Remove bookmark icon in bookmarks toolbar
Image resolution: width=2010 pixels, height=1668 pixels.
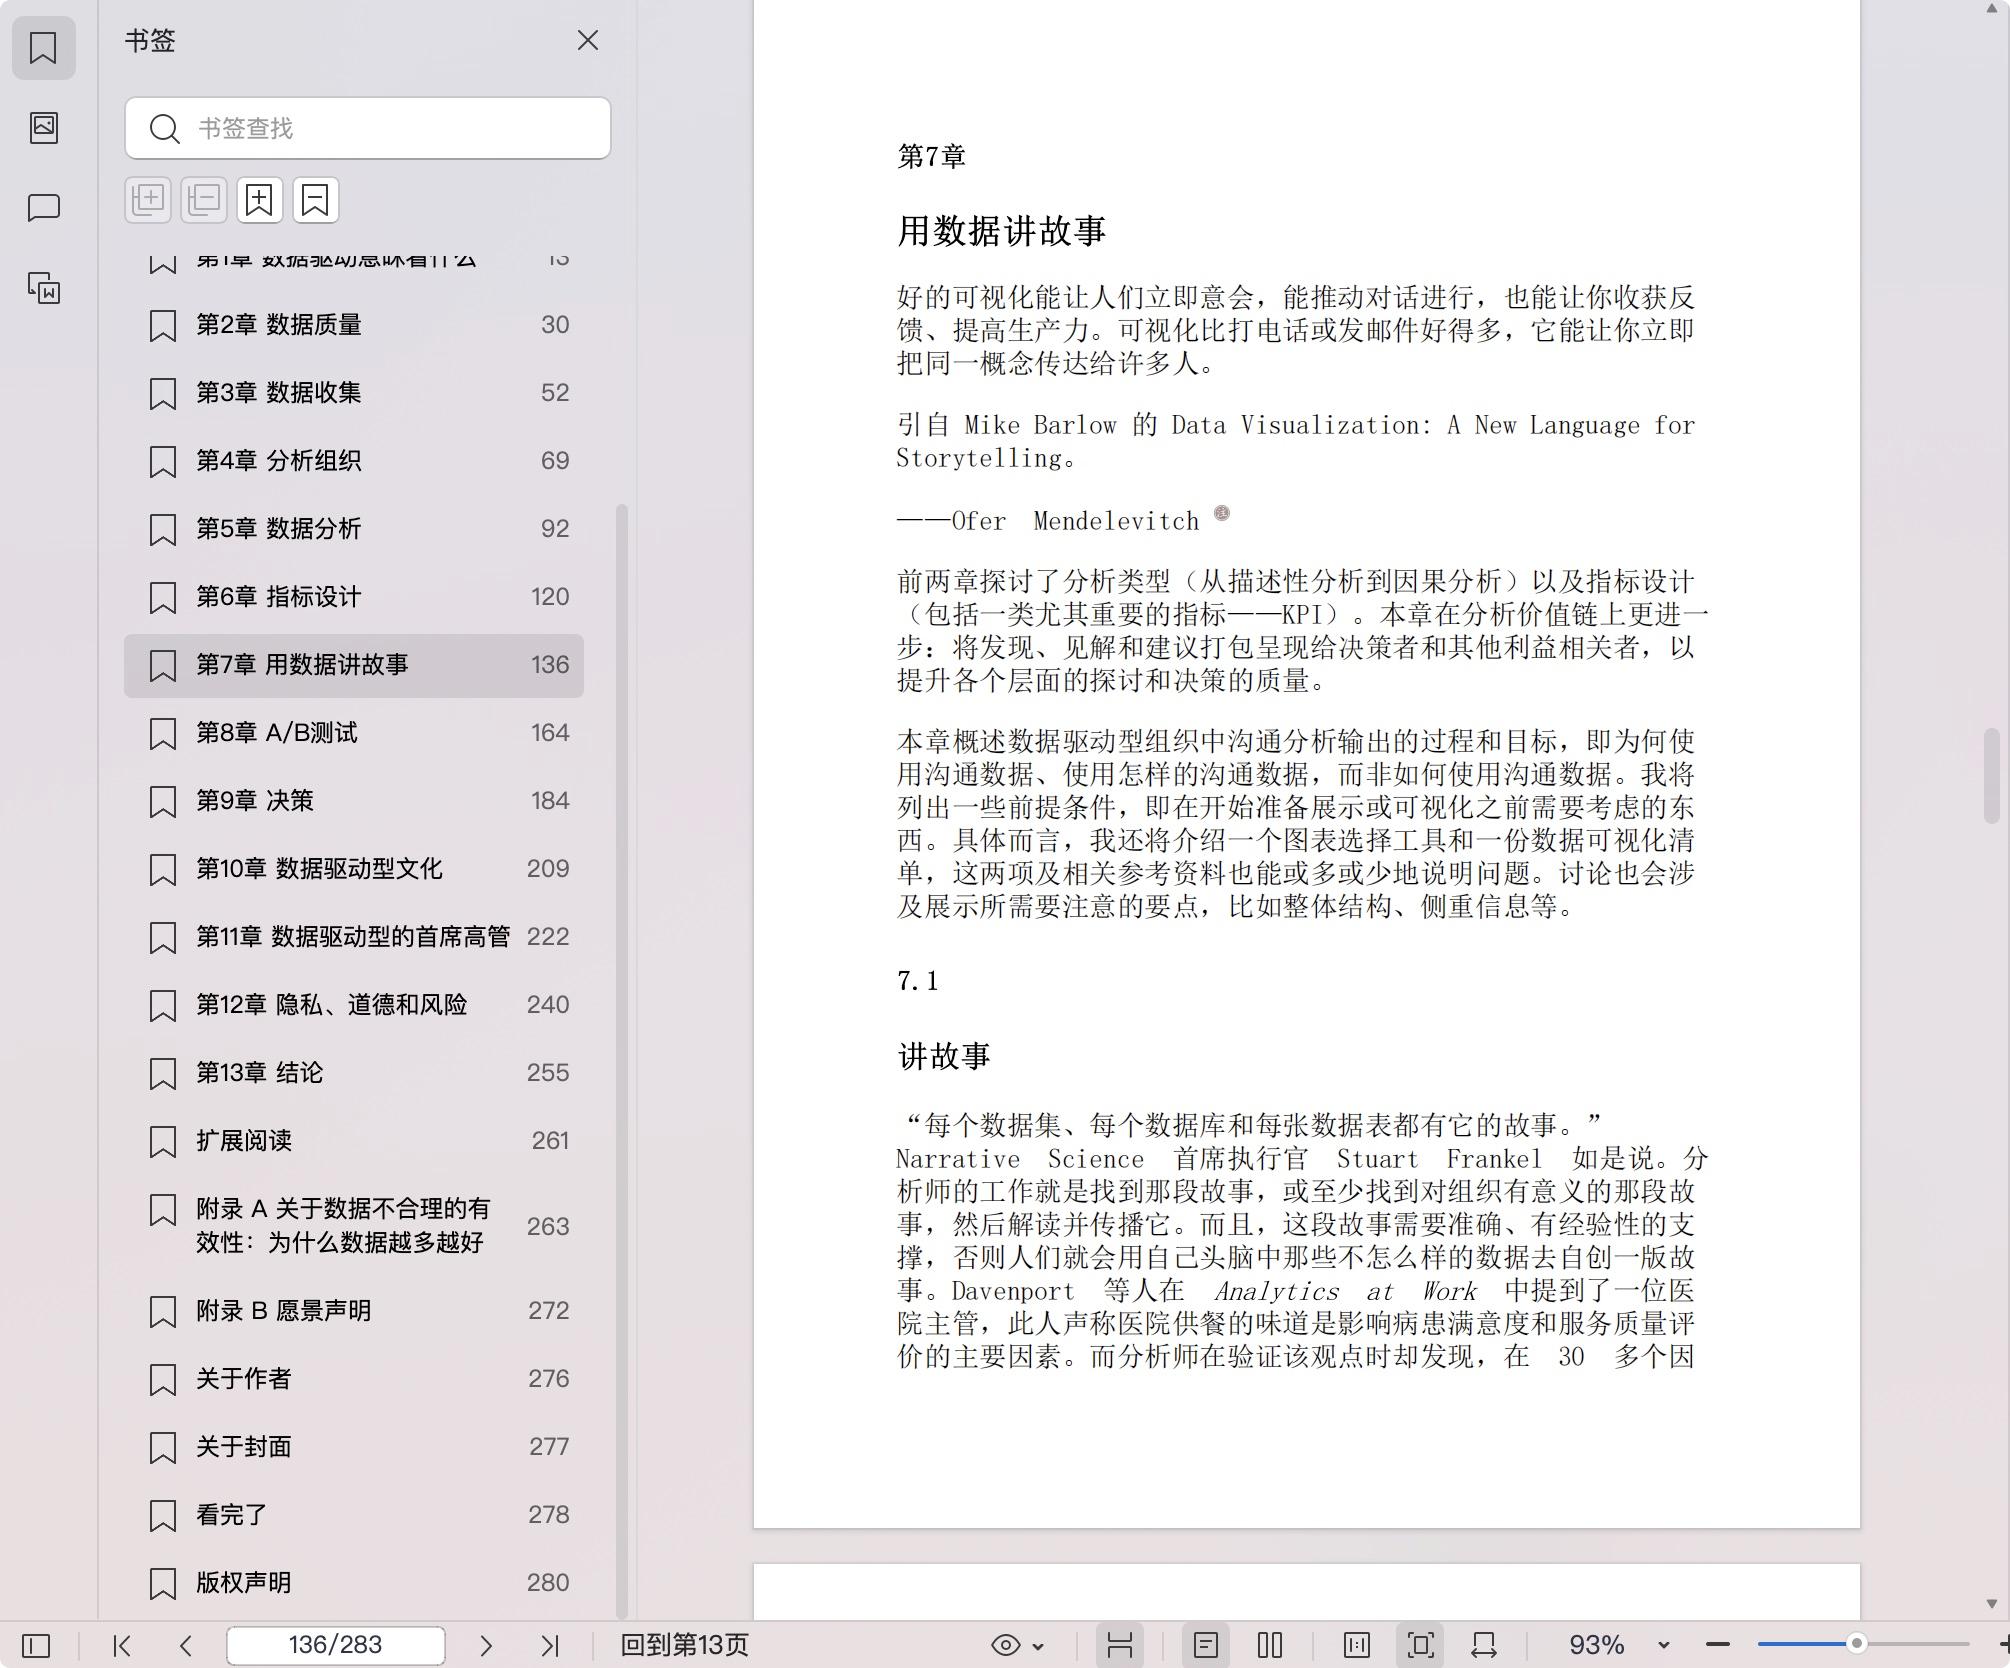(316, 200)
